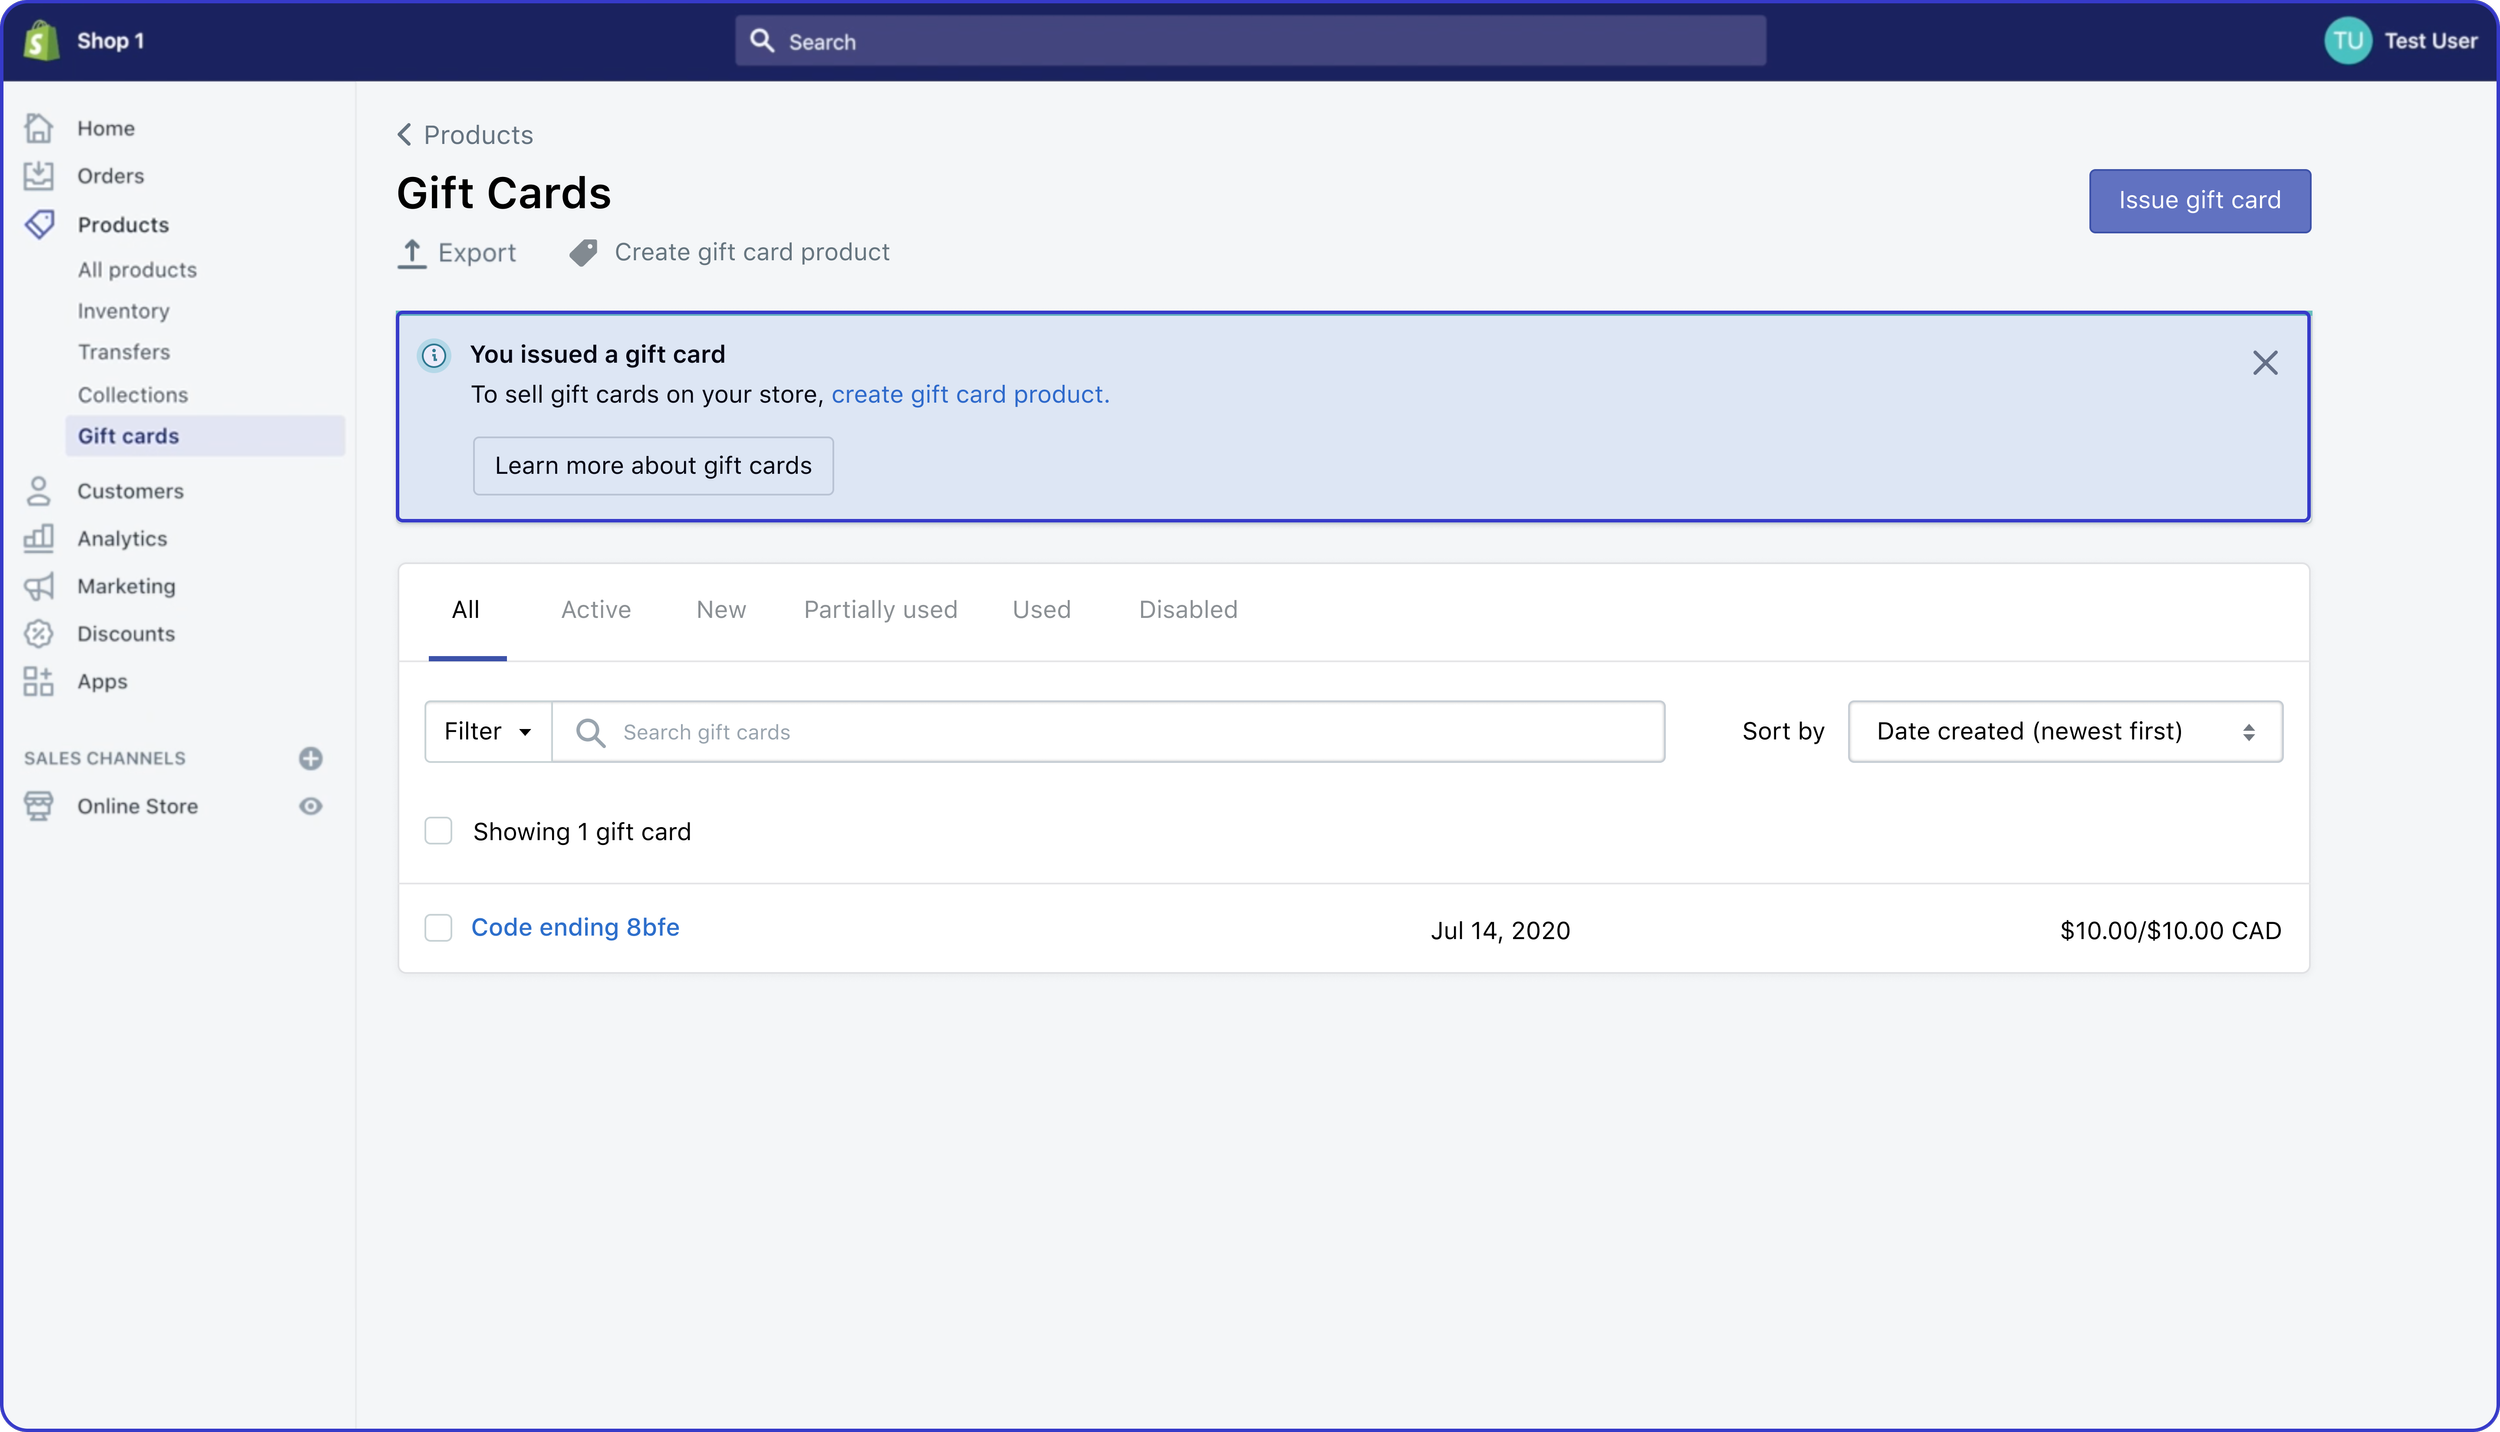Check the select-all gift cards checkbox
Image resolution: width=2500 pixels, height=1432 pixels.
click(x=438, y=831)
